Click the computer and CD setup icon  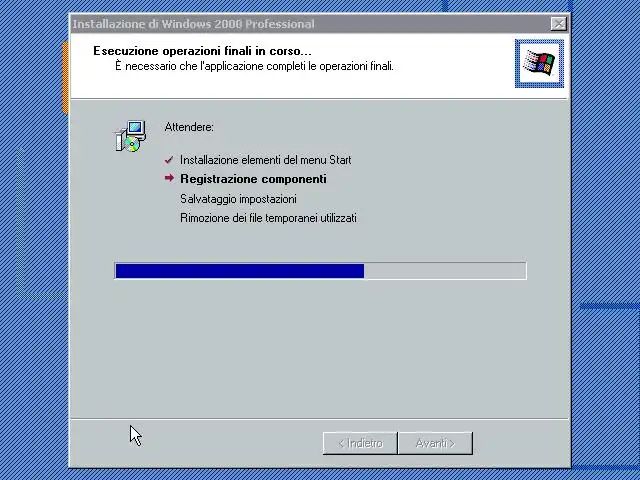[131, 136]
